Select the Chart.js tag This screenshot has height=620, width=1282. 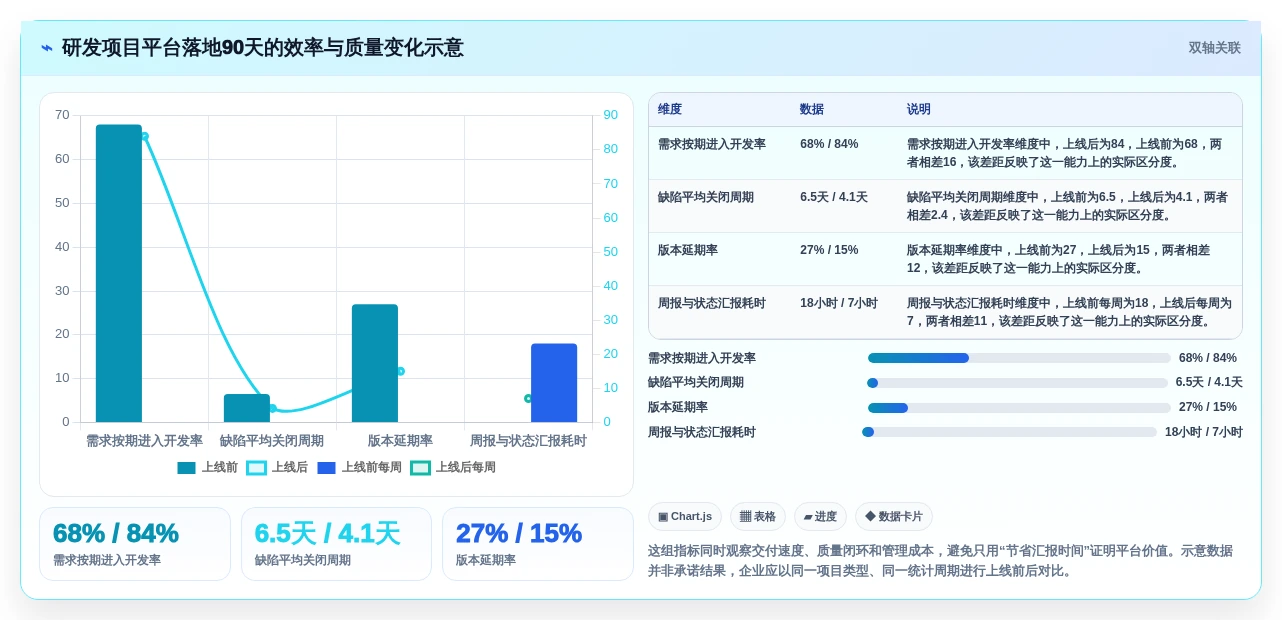(685, 516)
